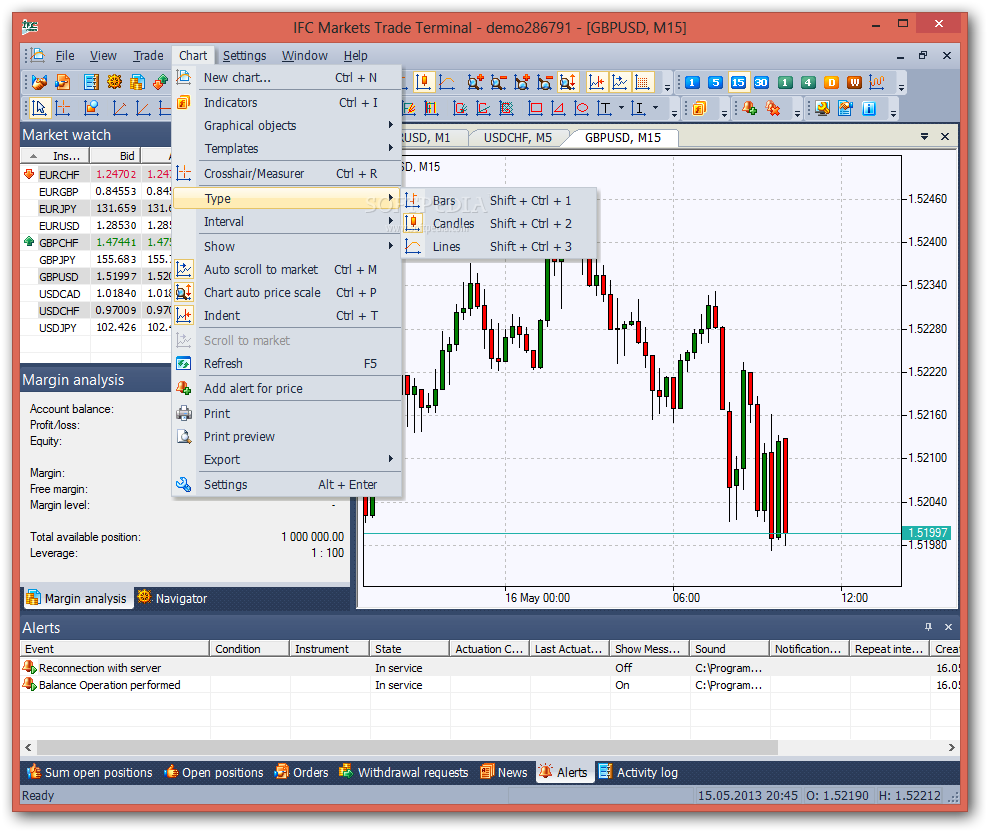Switch to the Navigator tab
The image size is (988, 832).
coord(172,598)
